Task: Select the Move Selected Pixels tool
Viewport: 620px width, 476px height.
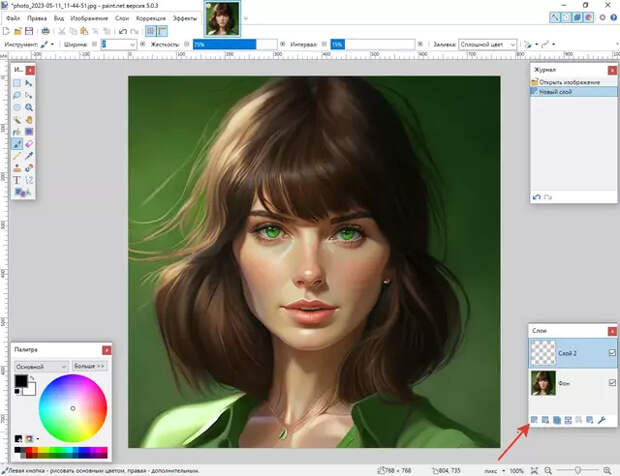Action: click(28, 83)
